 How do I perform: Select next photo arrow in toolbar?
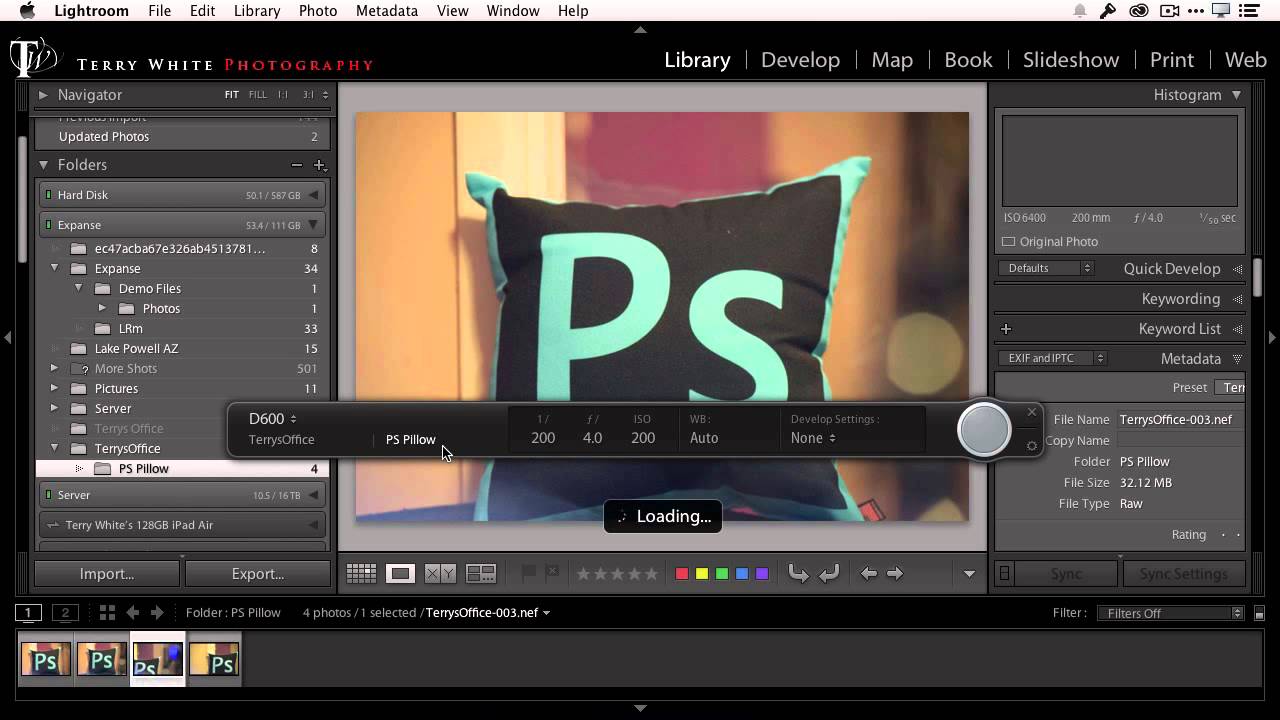(895, 573)
